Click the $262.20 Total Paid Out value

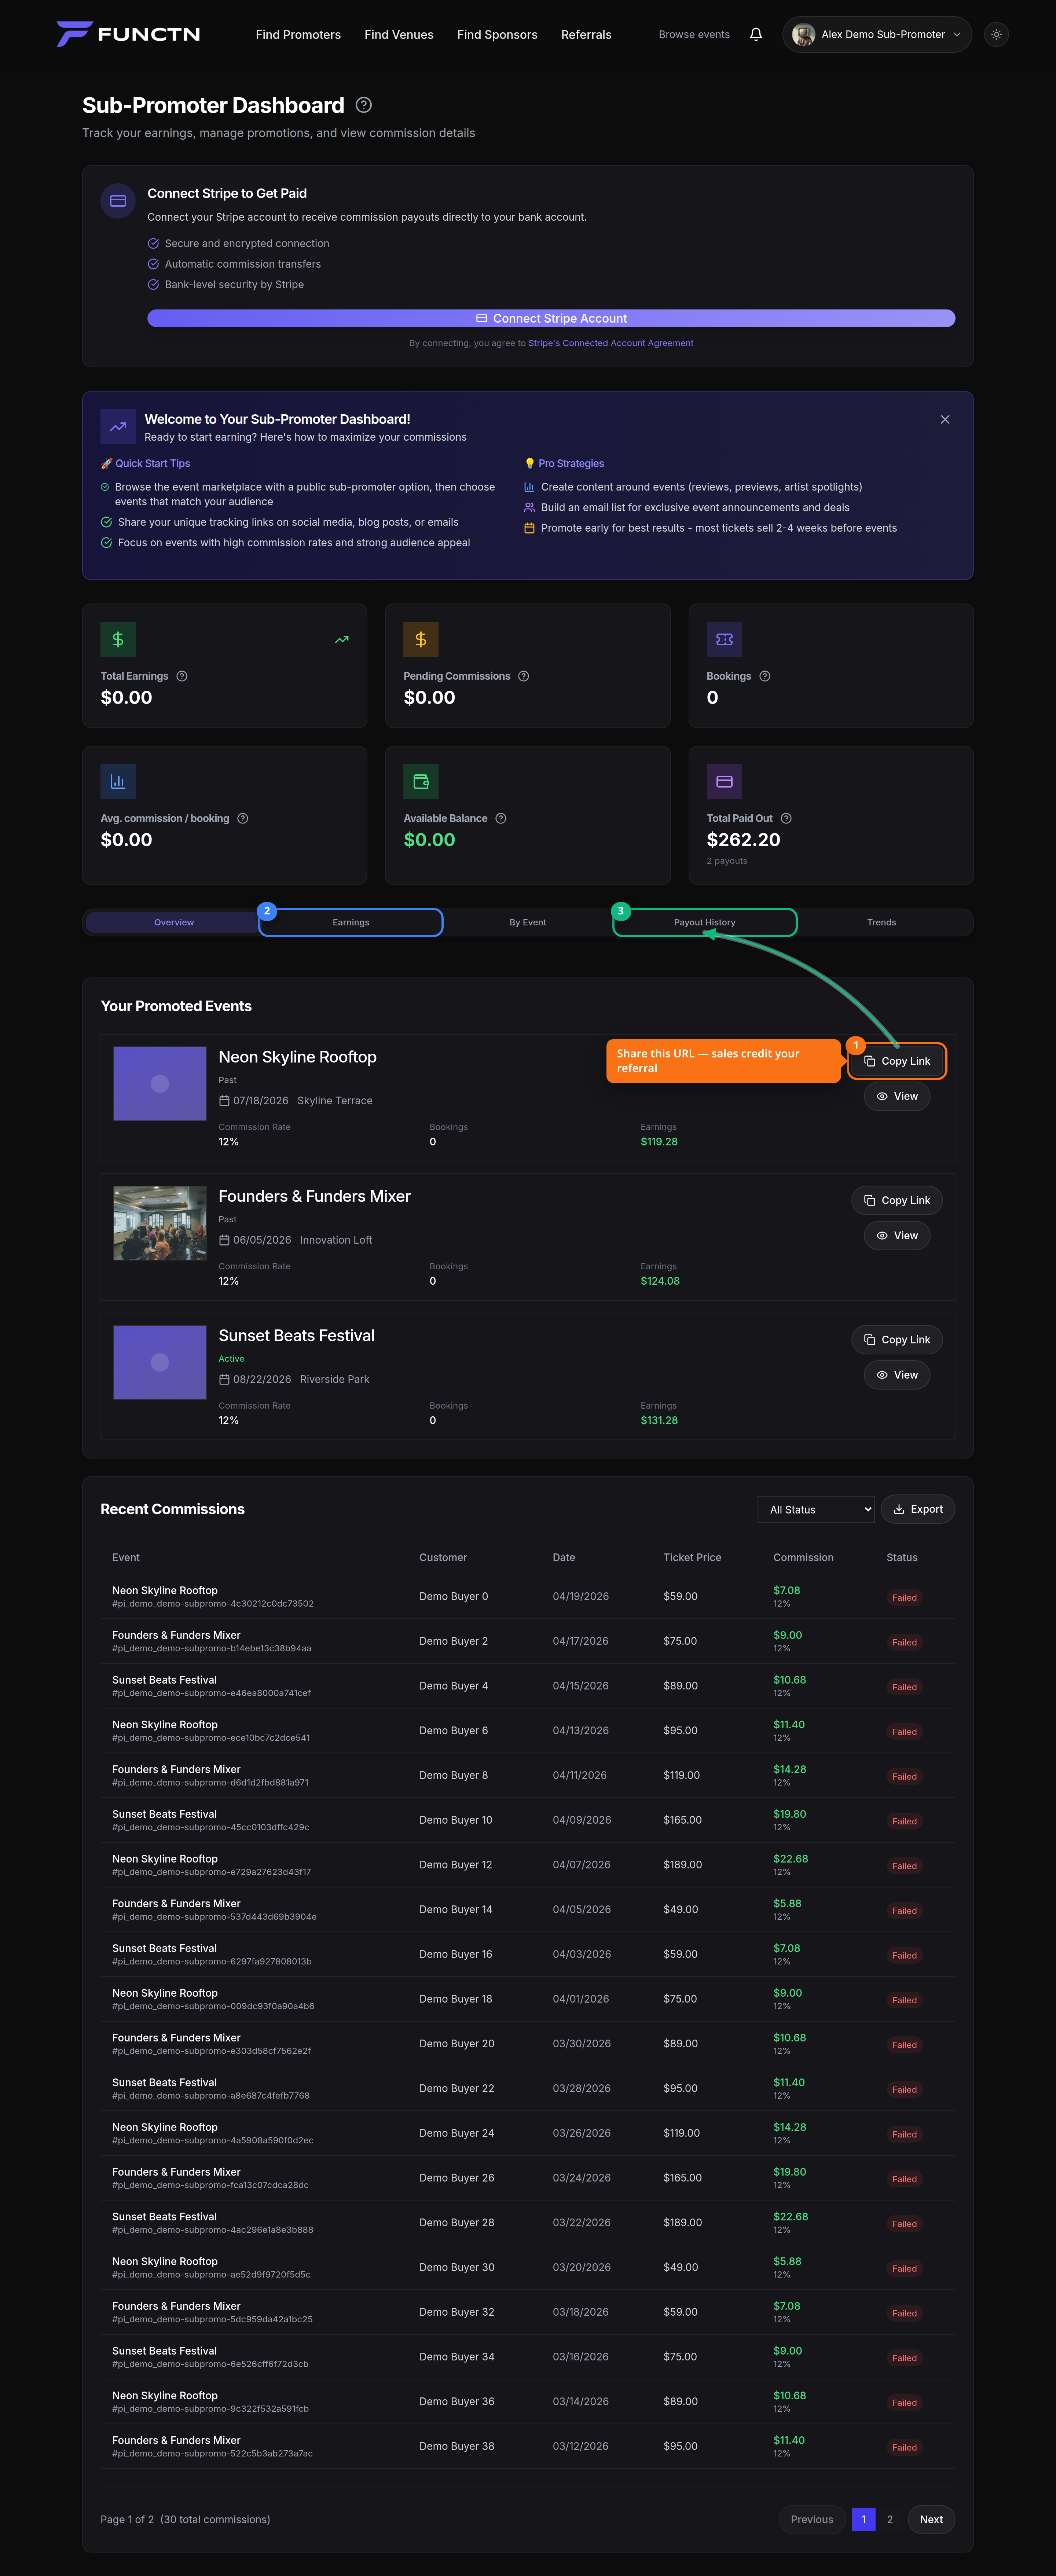click(744, 840)
